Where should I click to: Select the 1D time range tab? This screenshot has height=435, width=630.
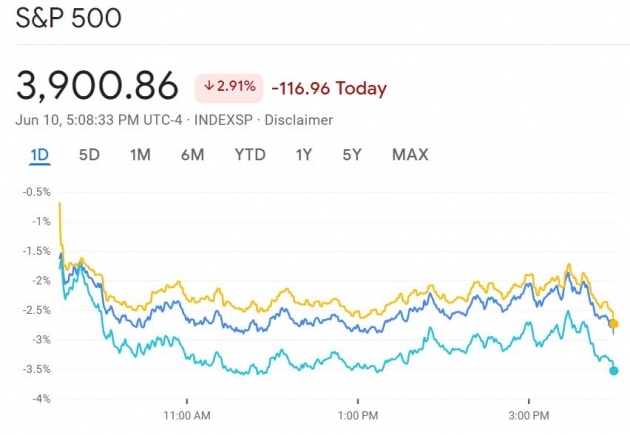coord(40,155)
